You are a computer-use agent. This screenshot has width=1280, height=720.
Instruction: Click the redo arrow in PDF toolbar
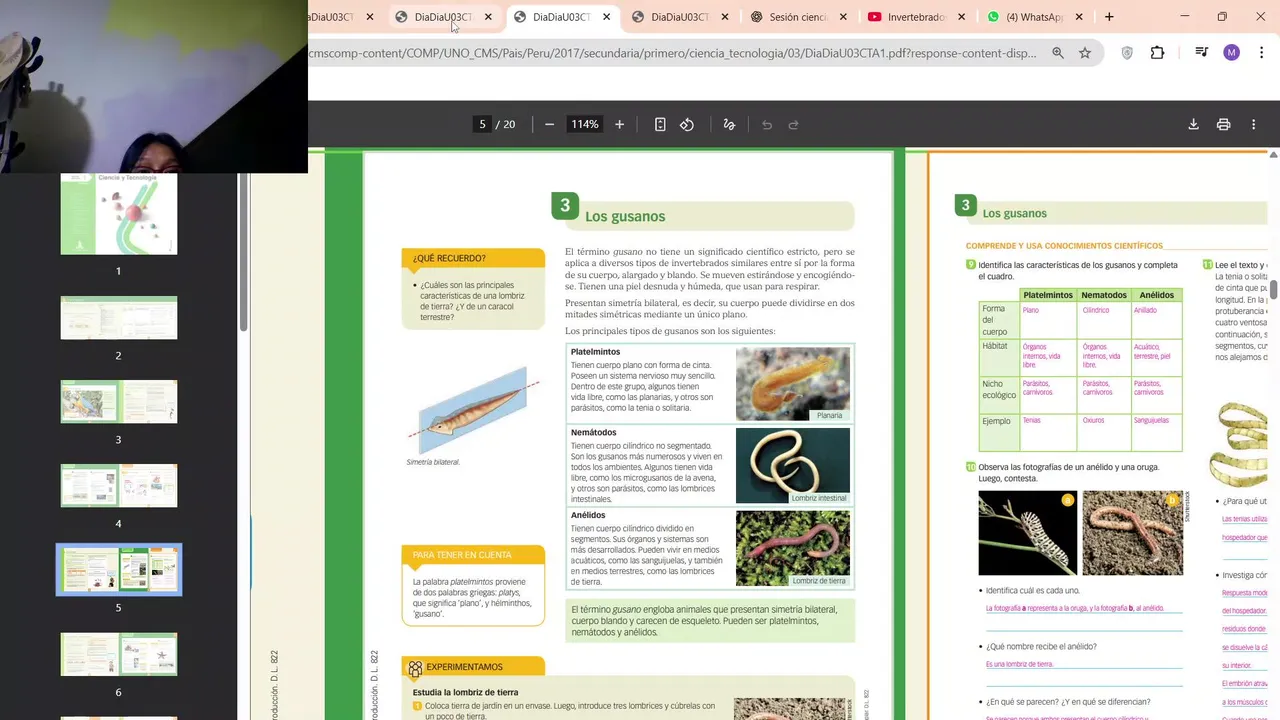(x=794, y=124)
